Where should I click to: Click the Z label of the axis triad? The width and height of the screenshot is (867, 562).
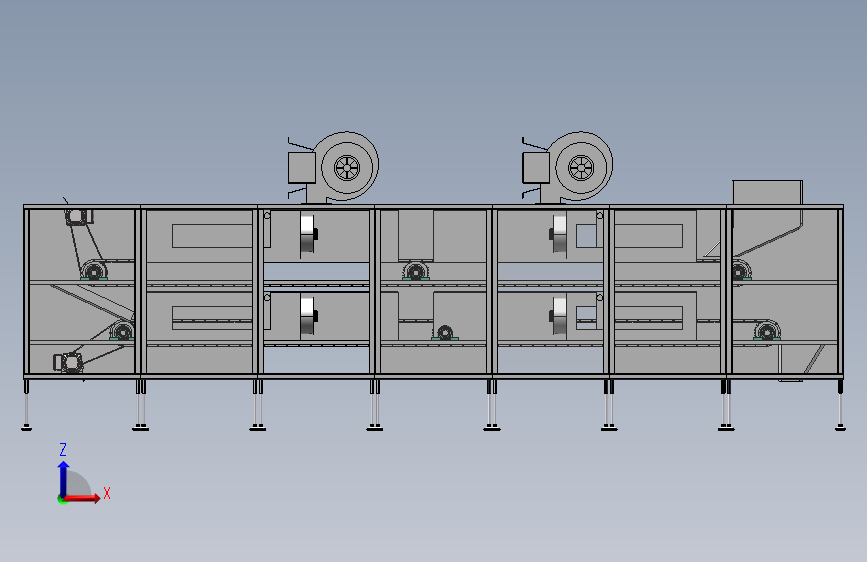pos(63,449)
